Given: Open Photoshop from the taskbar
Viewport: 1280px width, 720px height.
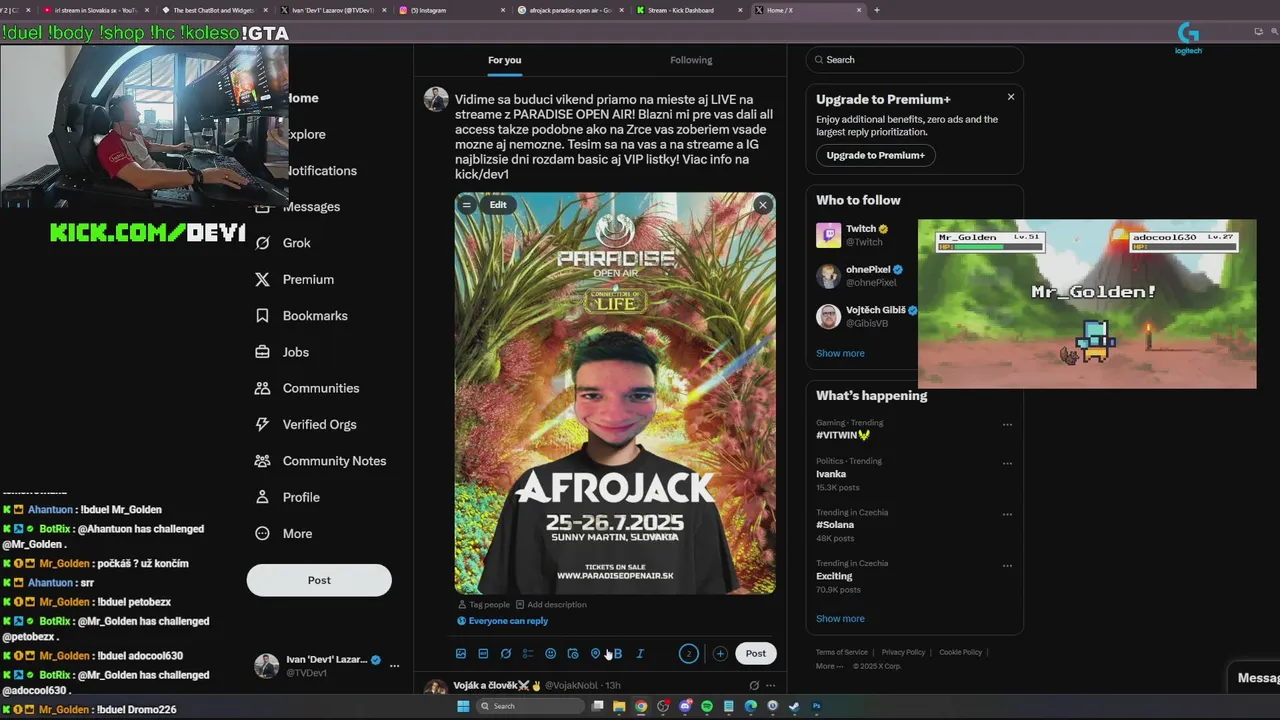Looking at the screenshot, I should [816, 706].
